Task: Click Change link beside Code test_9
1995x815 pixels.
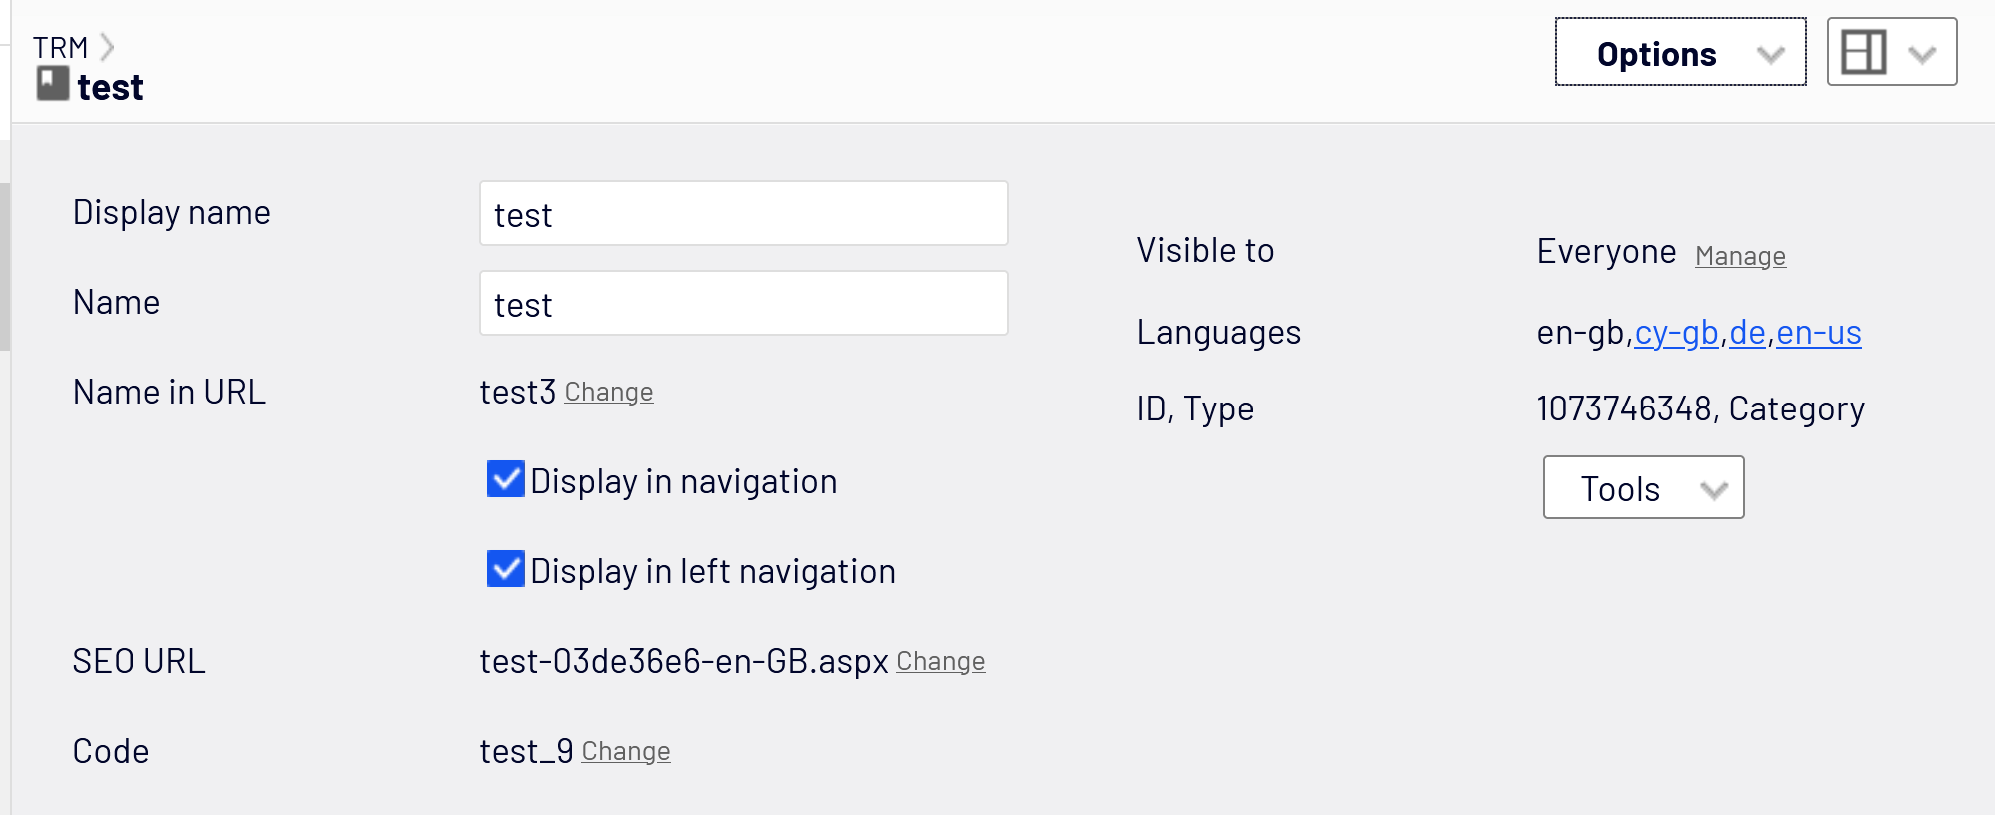Action: point(625,752)
